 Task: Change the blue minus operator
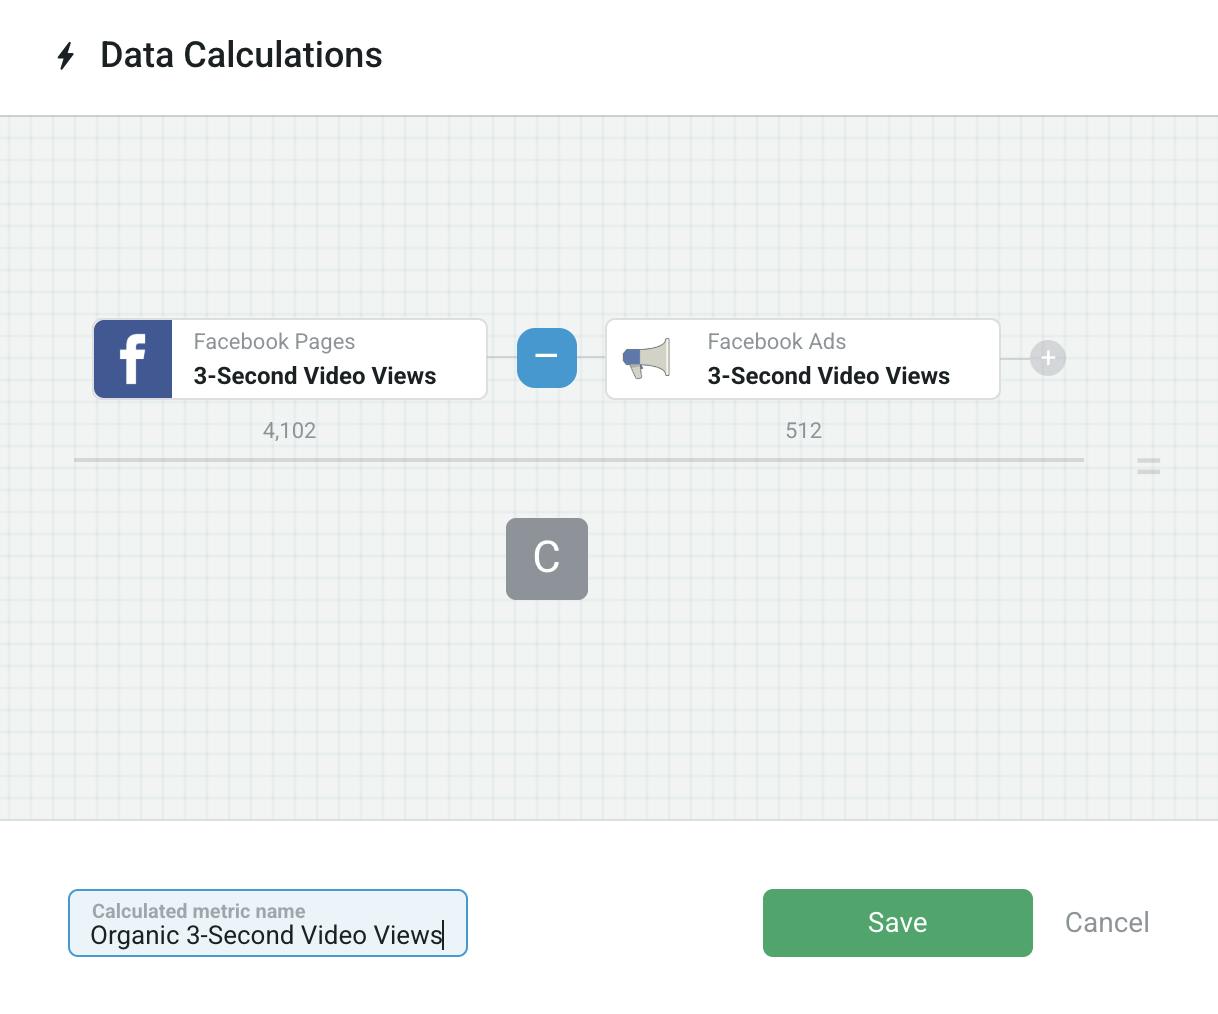pyautogui.click(x=547, y=357)
